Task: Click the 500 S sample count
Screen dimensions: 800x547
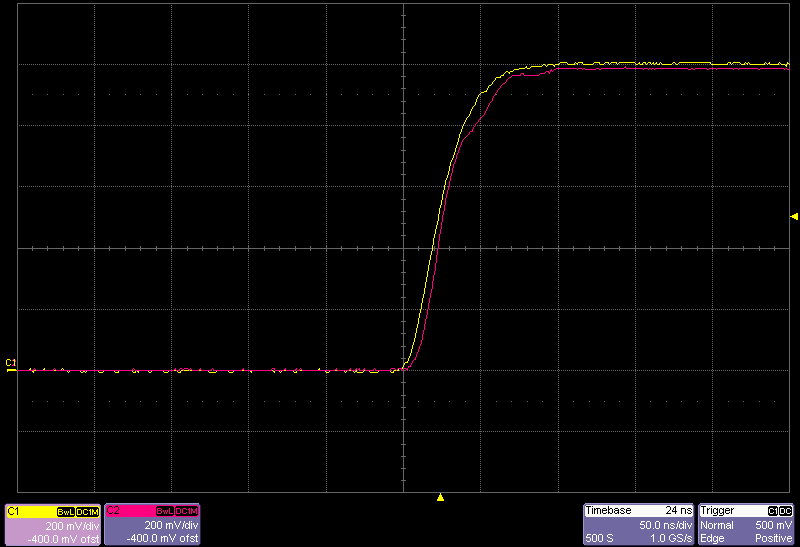Action: (x=599, y=538)
